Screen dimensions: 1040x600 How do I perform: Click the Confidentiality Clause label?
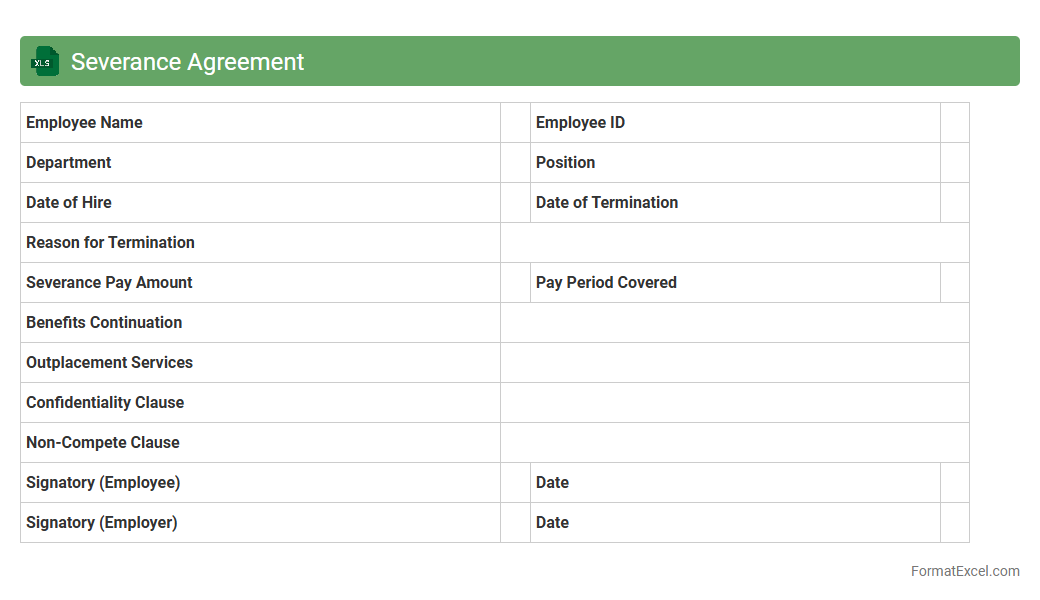click(105, 403)
